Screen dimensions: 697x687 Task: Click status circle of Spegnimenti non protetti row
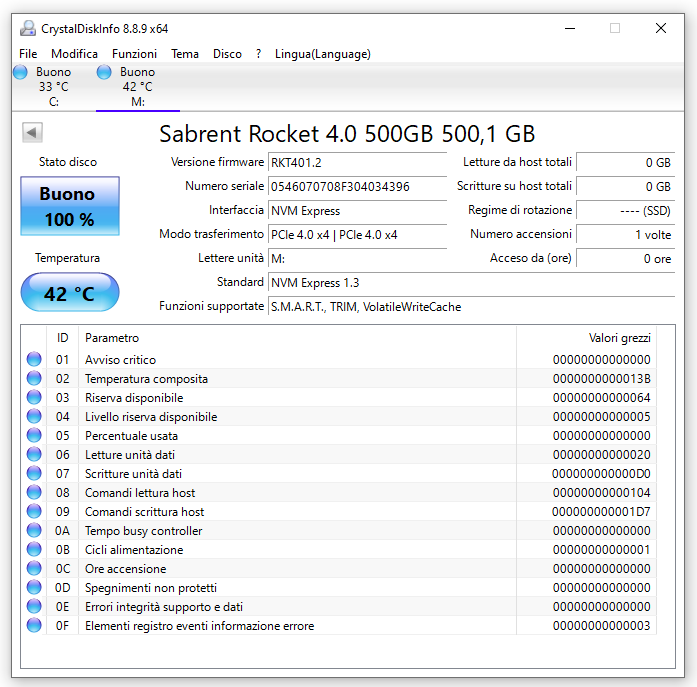point(34,587)
